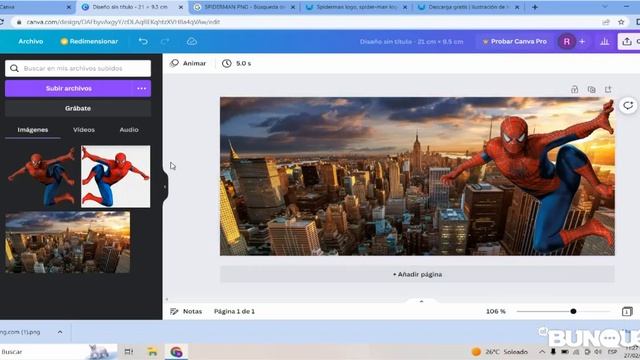Image resolution: width=640 pixels, height=360 pixels.
Task: Switch to the Descarga gratis browser tab
Action: pos(469,7)
